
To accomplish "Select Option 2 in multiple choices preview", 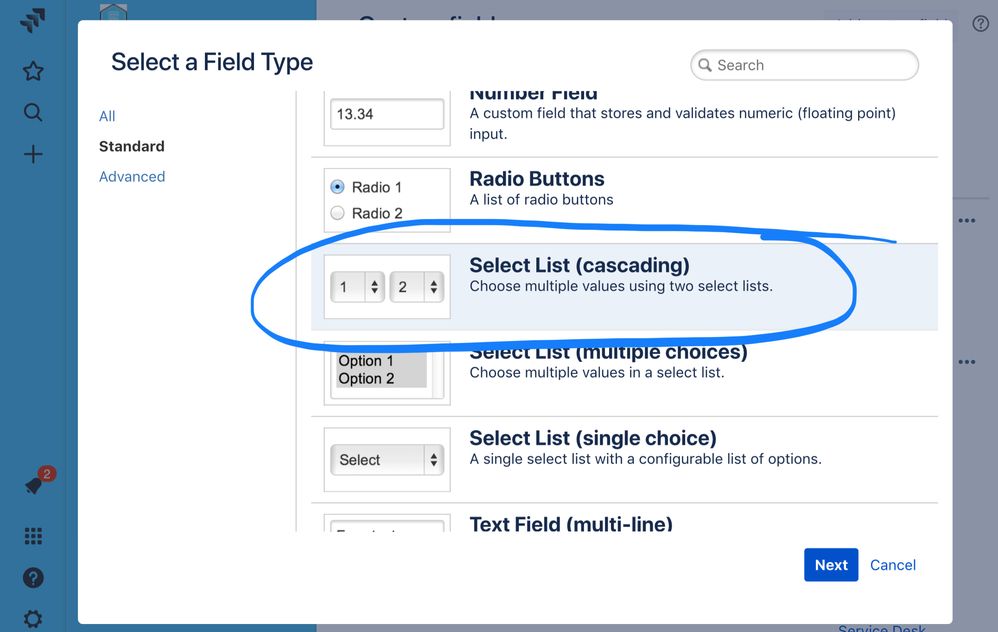I will [381, 379].
